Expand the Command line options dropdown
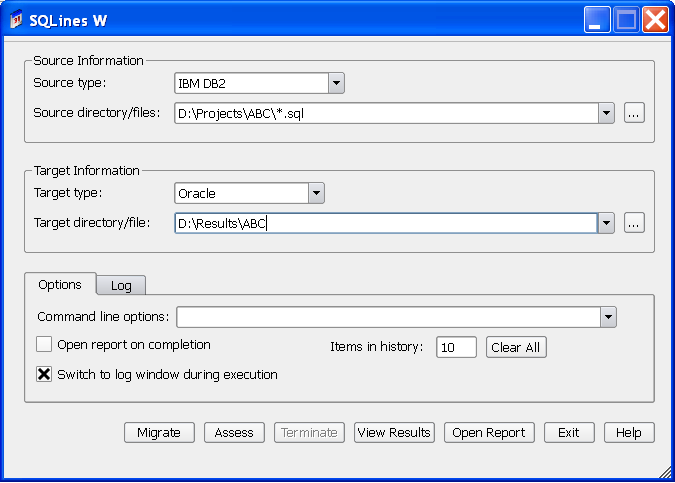Screen dimensions: 675x483 coord(608,317)
